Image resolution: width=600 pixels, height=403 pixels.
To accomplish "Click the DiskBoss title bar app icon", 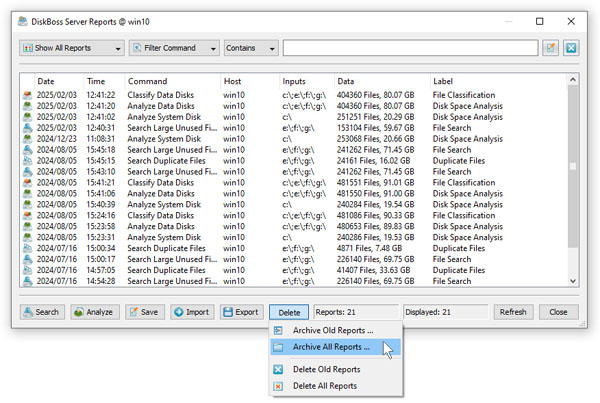I will point(23,21).
